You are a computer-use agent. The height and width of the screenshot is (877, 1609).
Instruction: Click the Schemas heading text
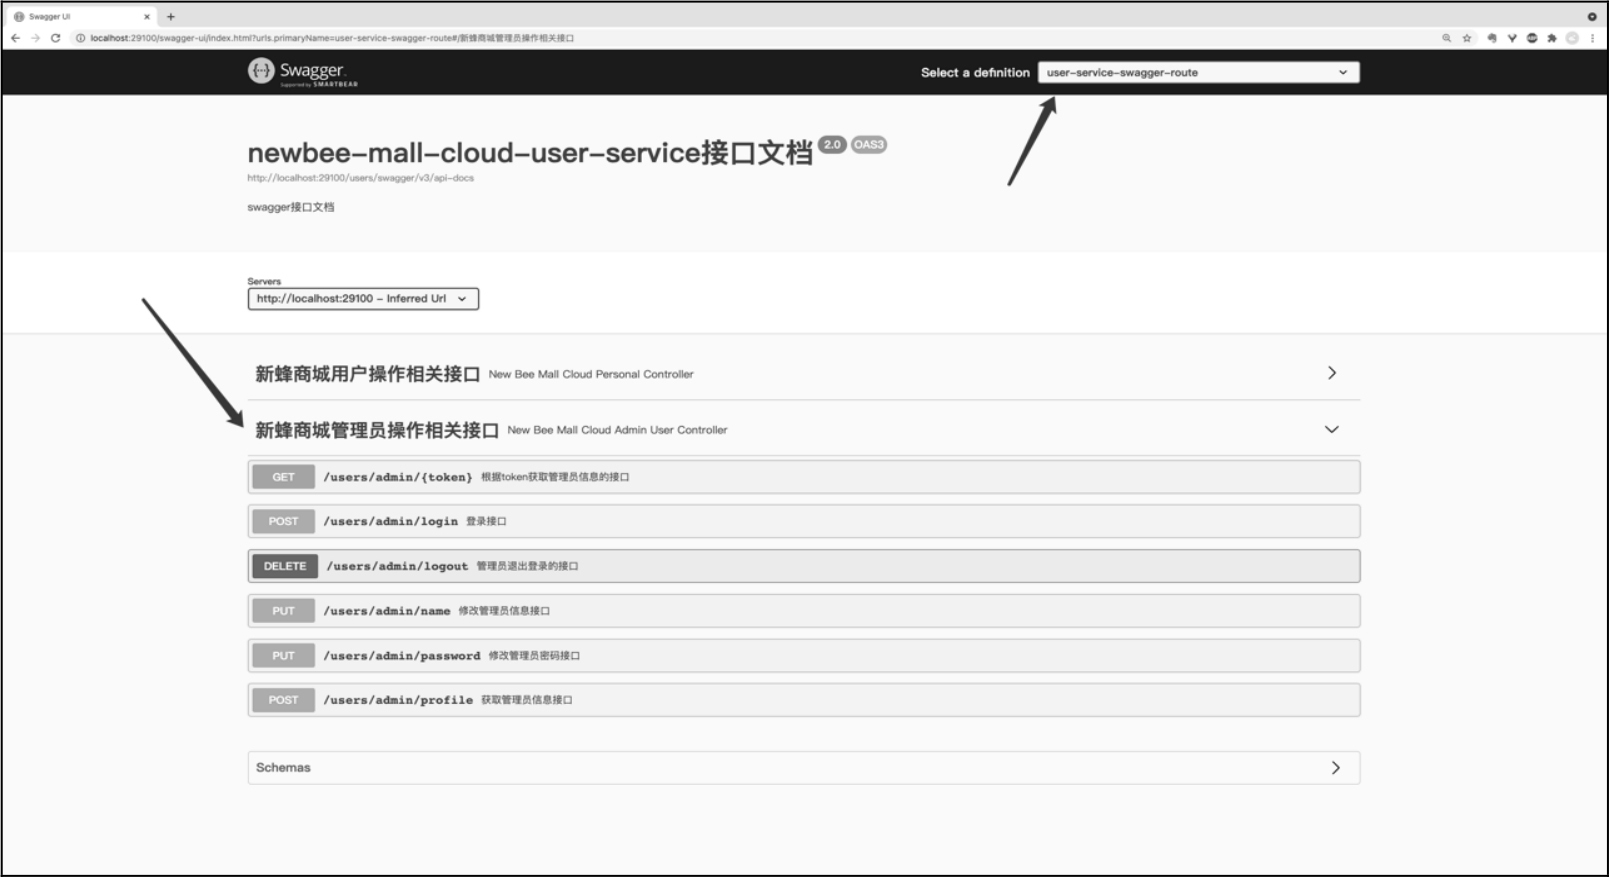(283, 768)
